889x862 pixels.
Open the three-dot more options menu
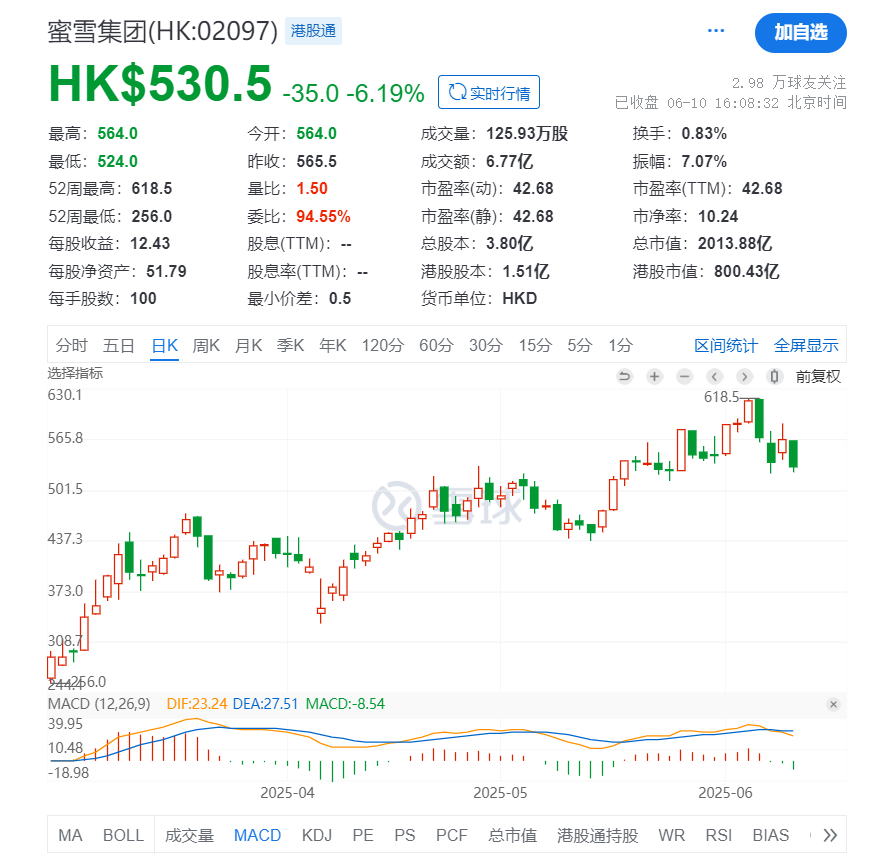click(716, 31)
